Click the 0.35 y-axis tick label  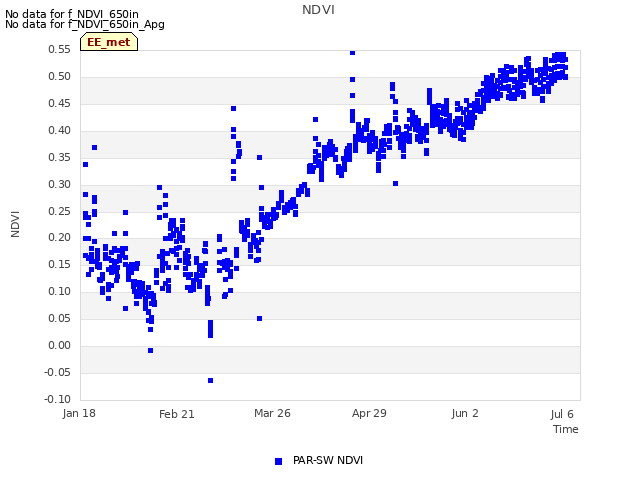[60, 157]
